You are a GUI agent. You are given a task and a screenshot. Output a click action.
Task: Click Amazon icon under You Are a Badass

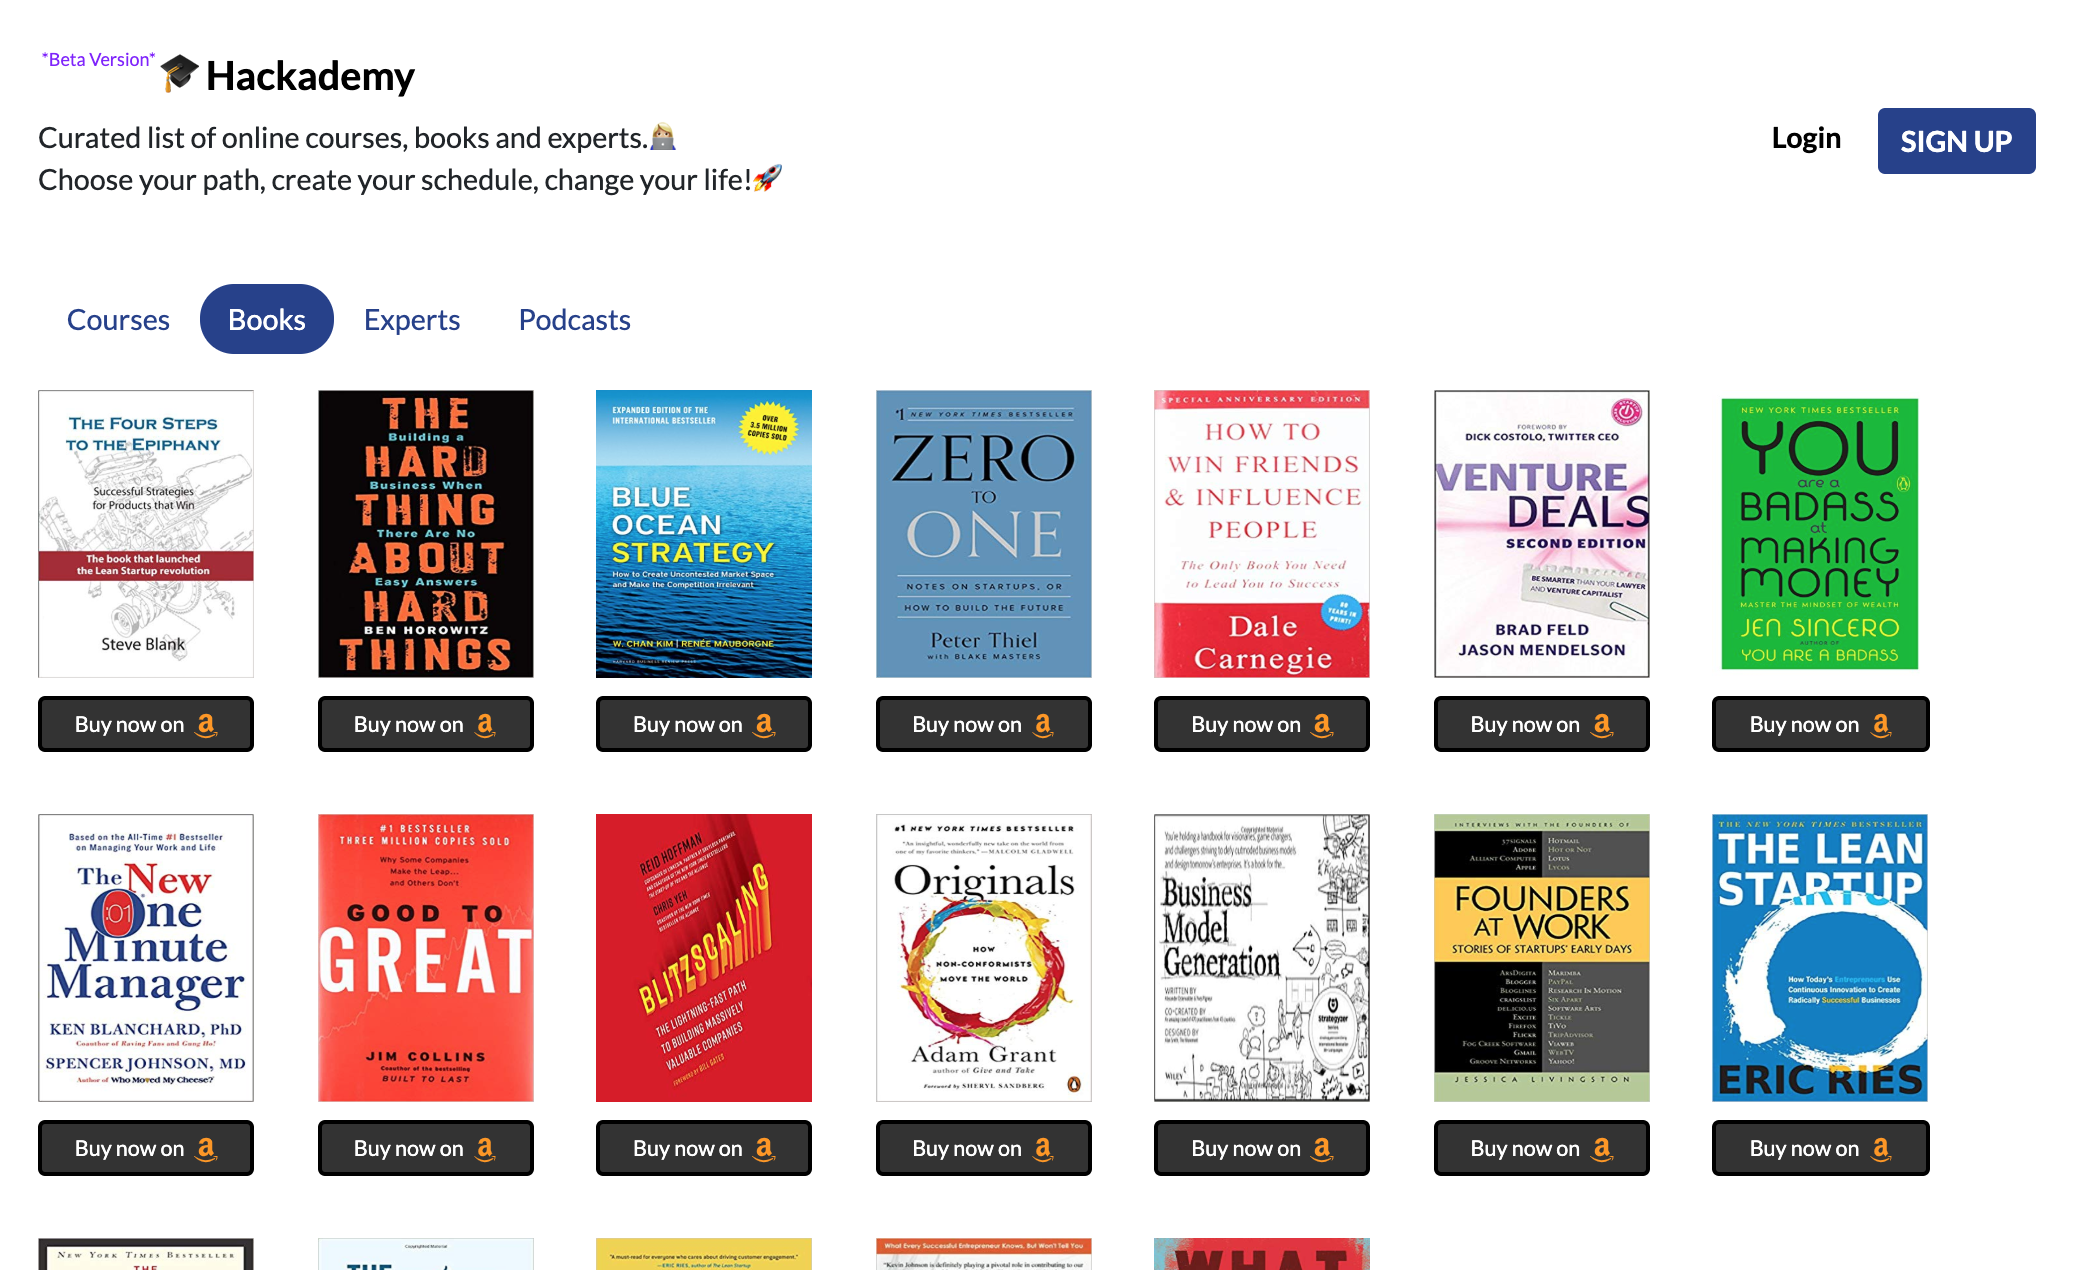(x=1882, y=724)
